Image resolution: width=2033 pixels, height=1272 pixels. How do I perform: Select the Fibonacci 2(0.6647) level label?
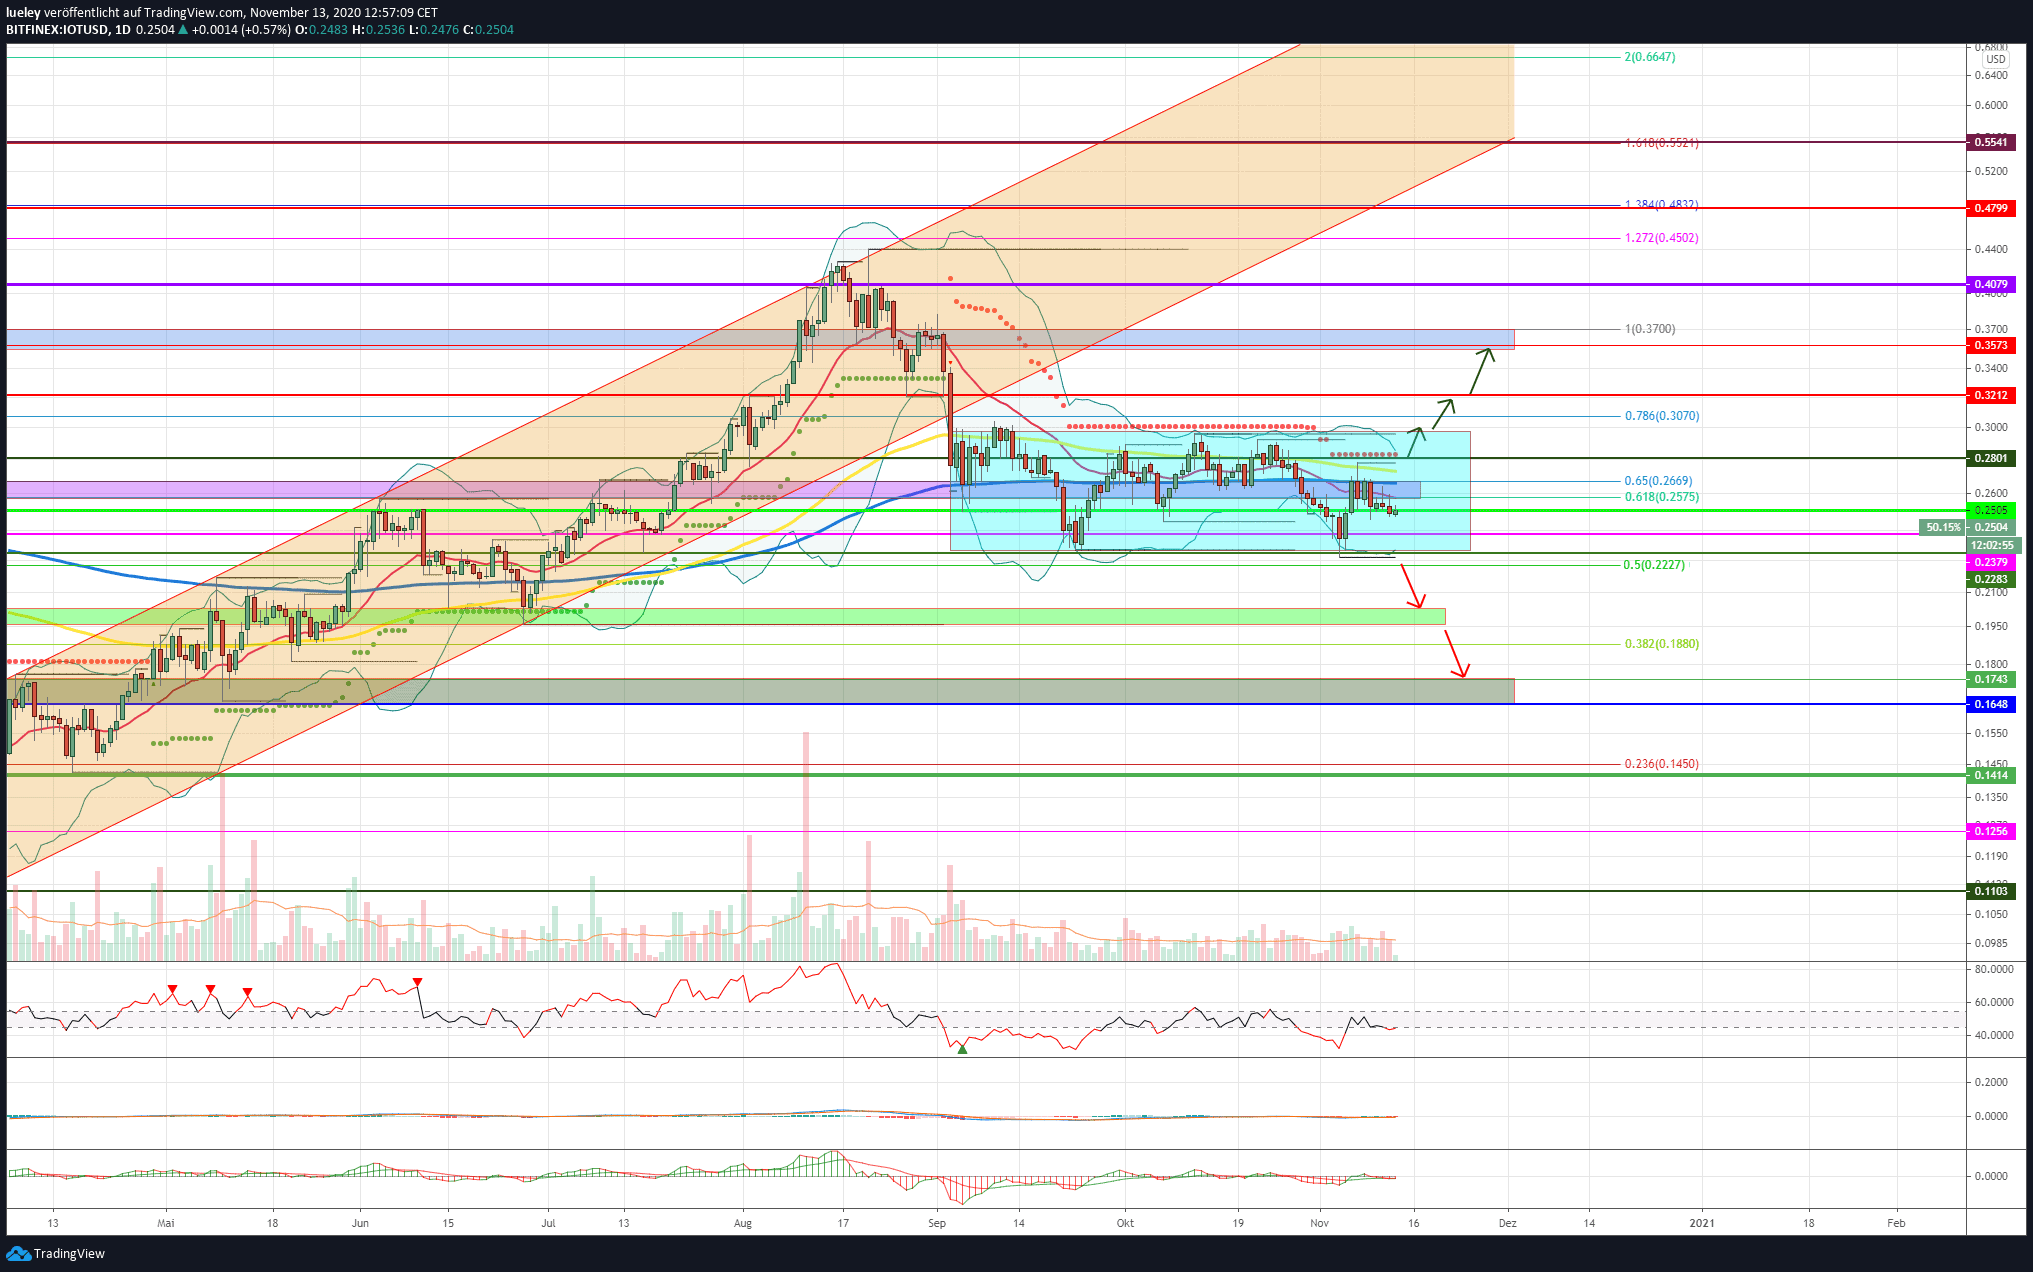(x=1650, y=57)
